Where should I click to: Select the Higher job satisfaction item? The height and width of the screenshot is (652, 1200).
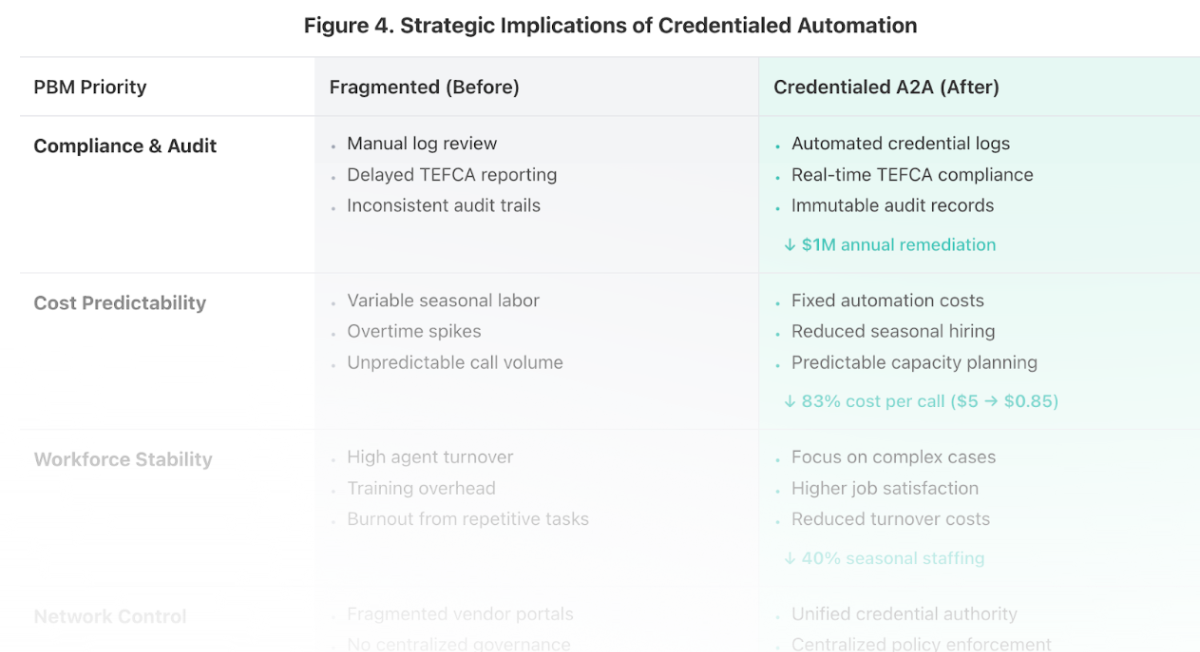click(885, 489)
